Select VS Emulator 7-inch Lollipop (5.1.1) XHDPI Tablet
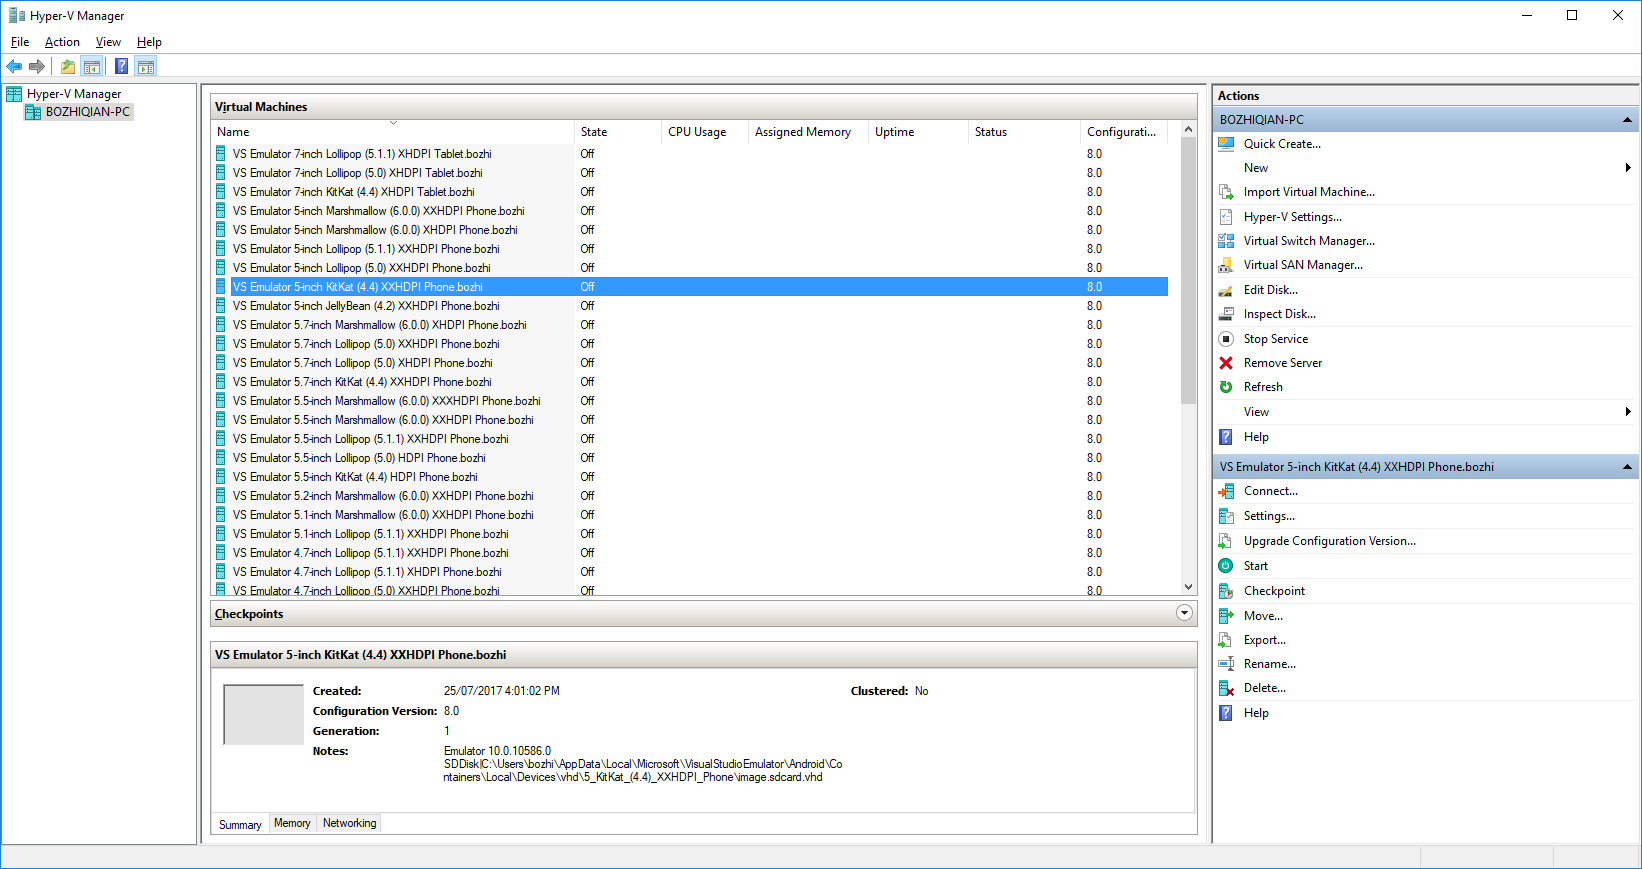 click(x=690, y=154)
